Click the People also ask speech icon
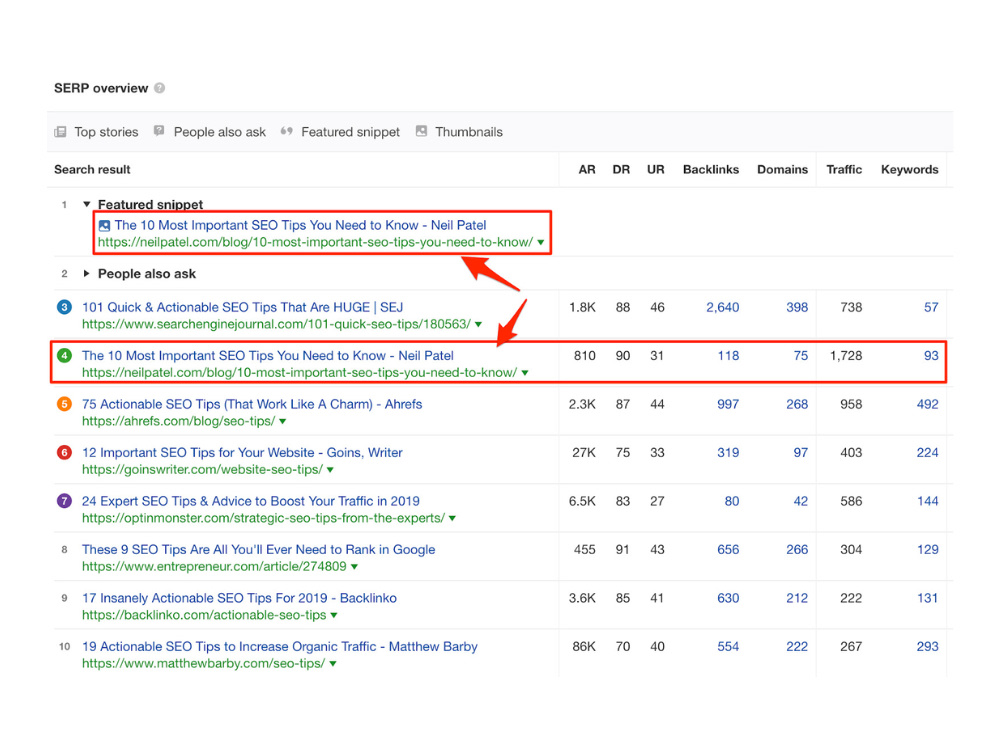The image size is (1000, 750). point(159,131)
